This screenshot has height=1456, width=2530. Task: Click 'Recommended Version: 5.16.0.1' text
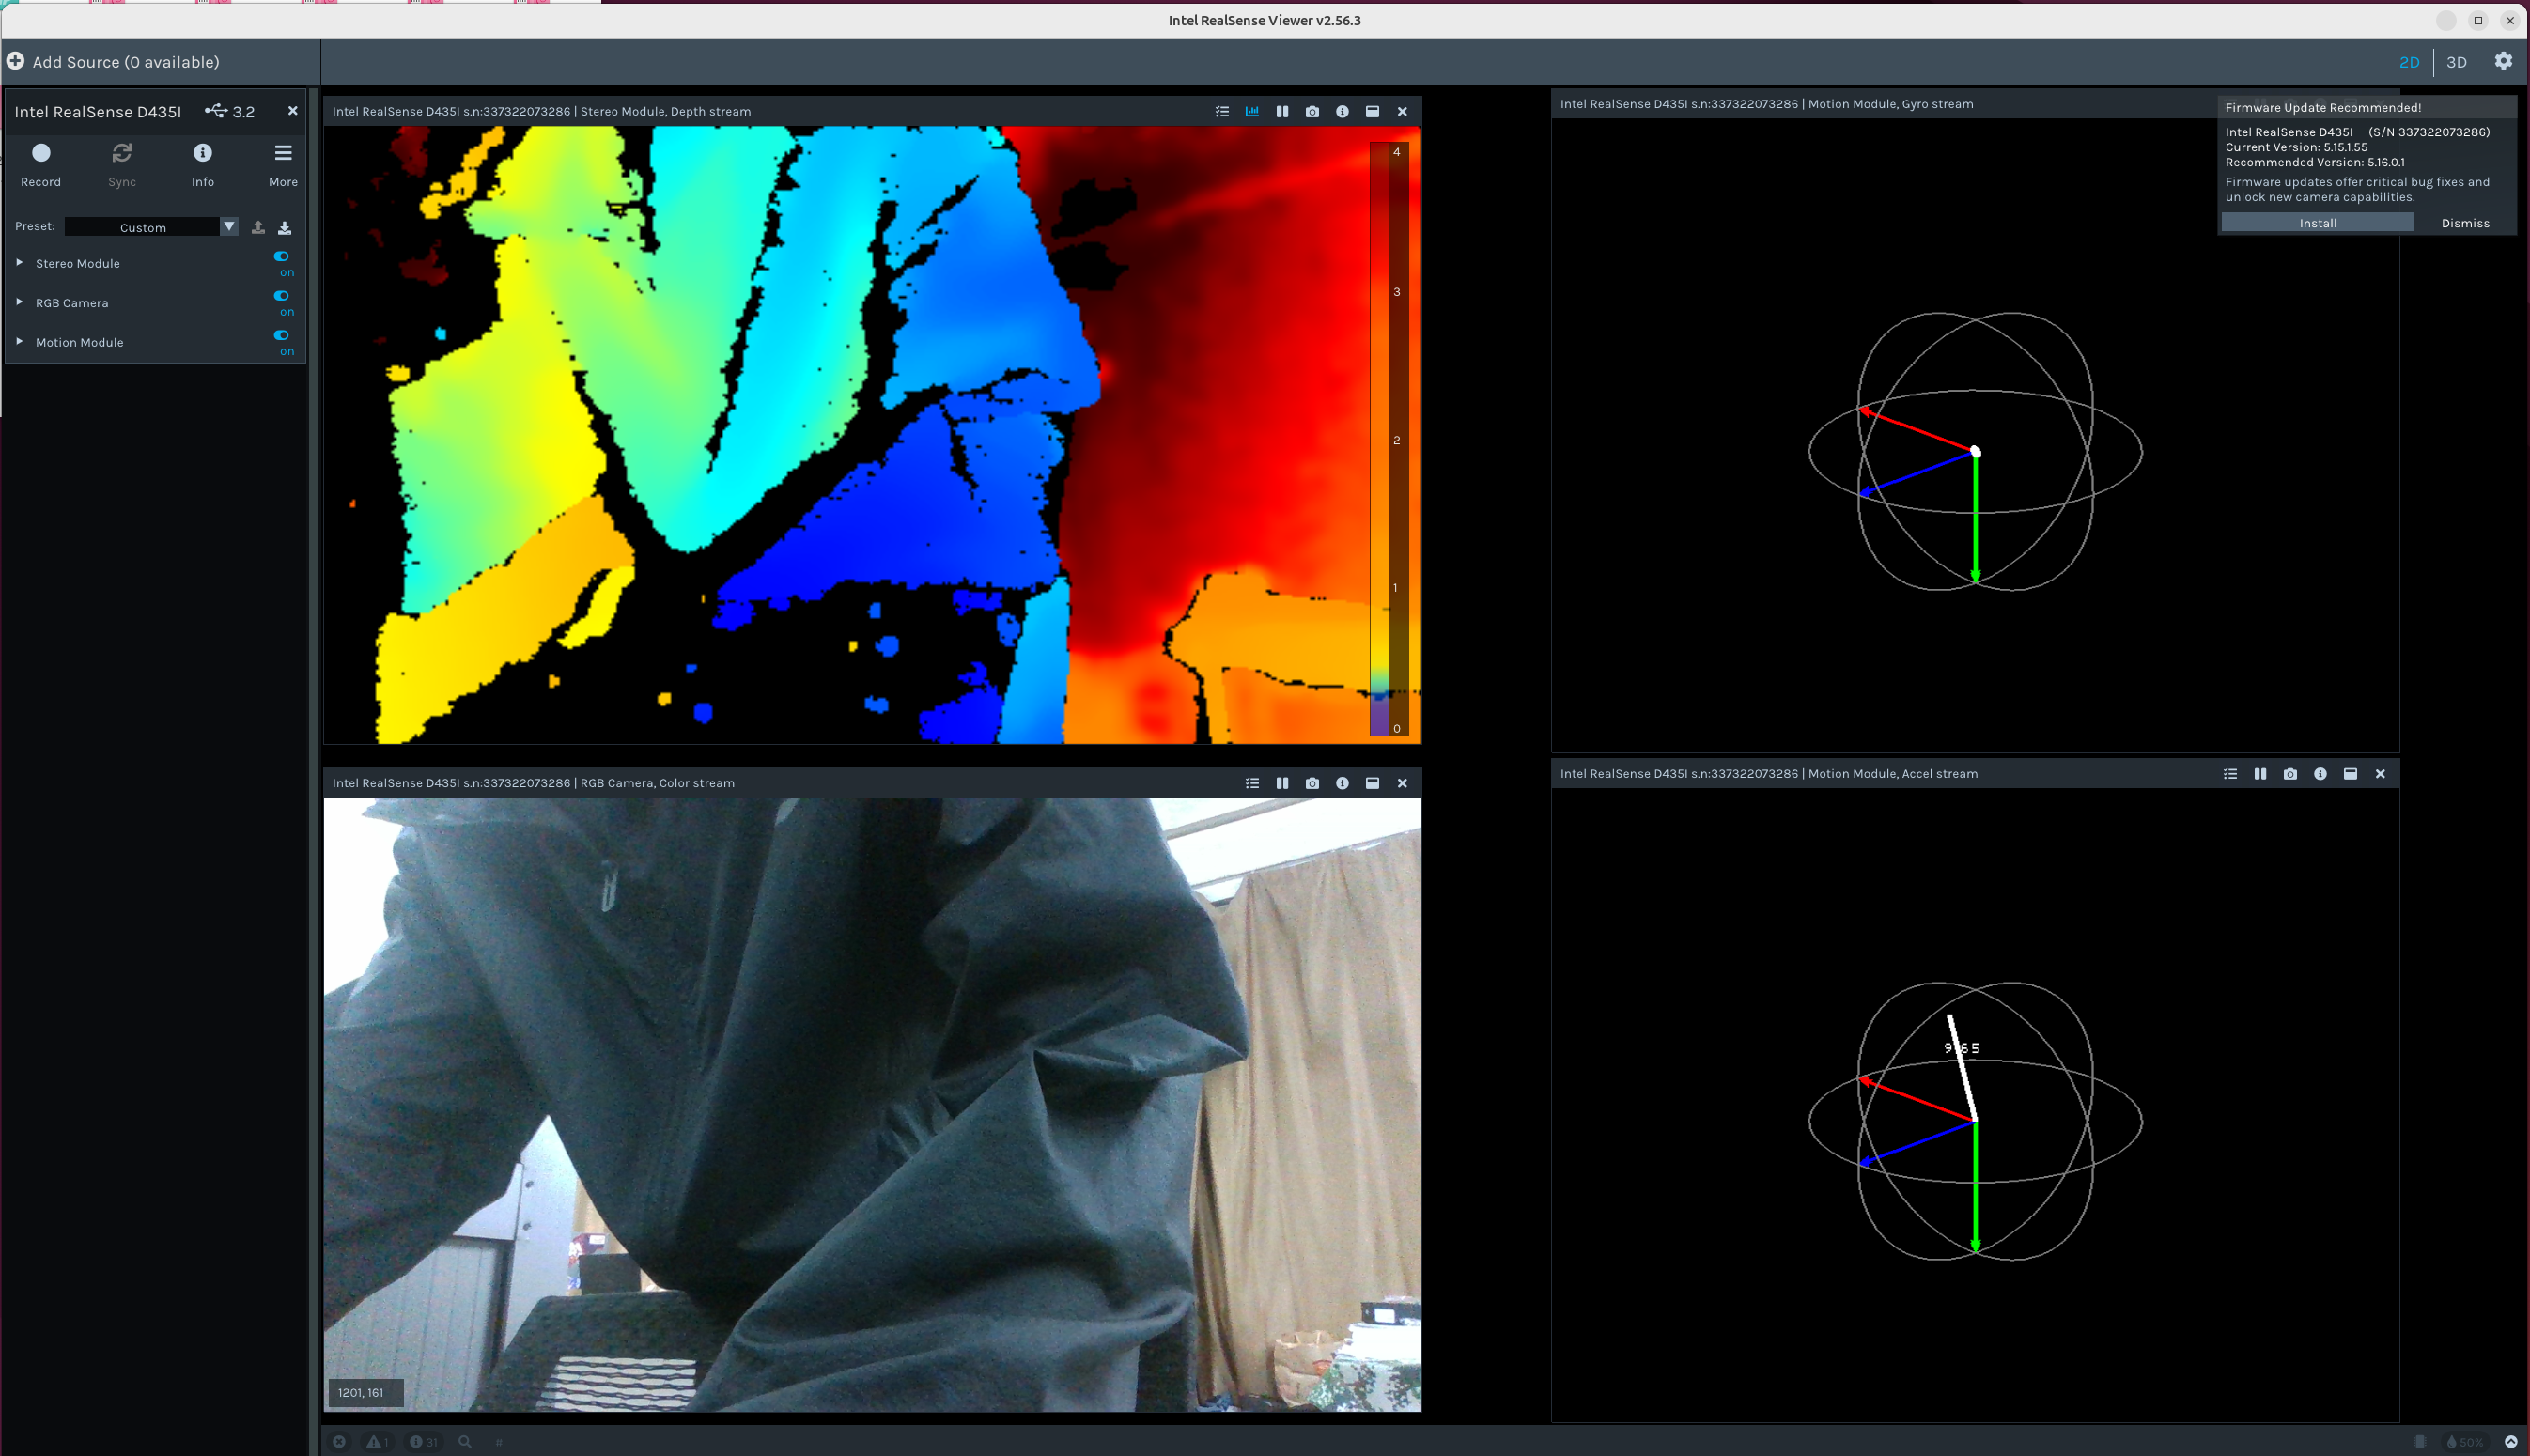pyautogui.click(x=2315, y=162)
